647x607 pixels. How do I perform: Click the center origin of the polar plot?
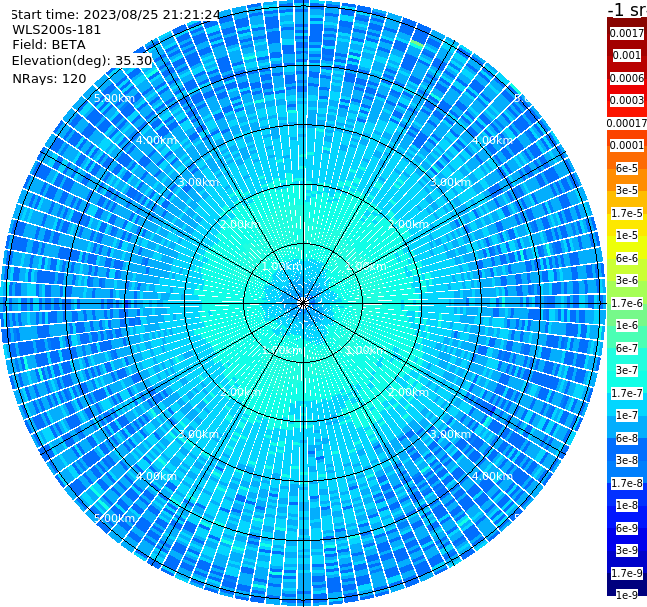point(303,303)
